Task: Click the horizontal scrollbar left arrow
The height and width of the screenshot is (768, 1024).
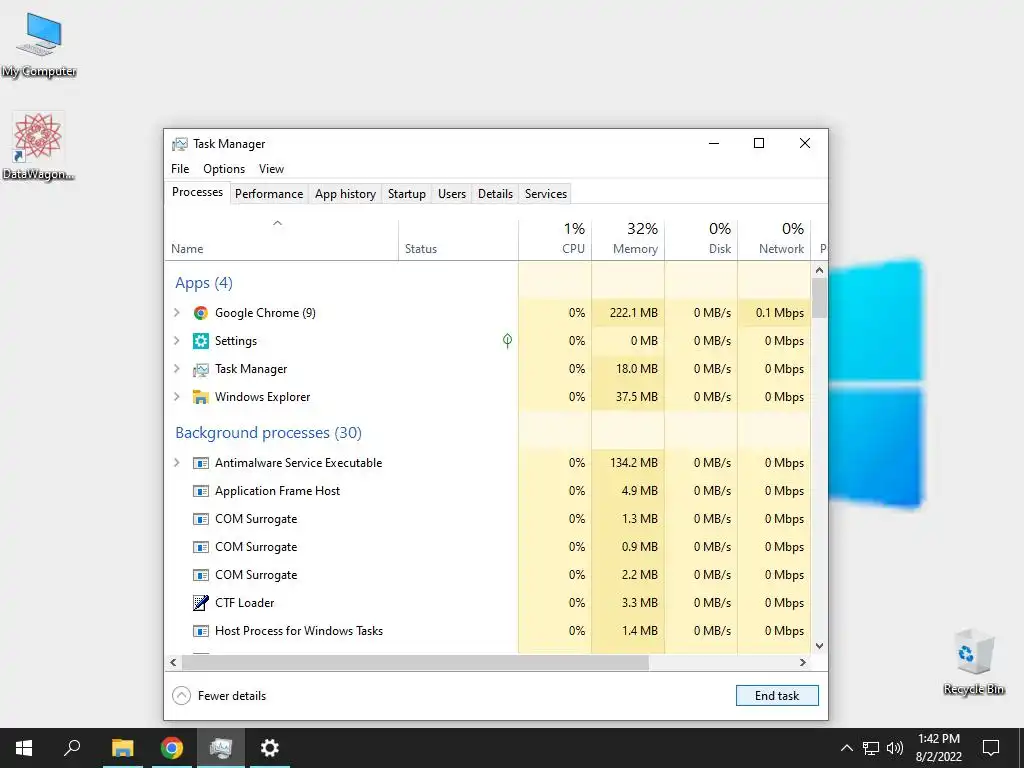Action: 173,662
